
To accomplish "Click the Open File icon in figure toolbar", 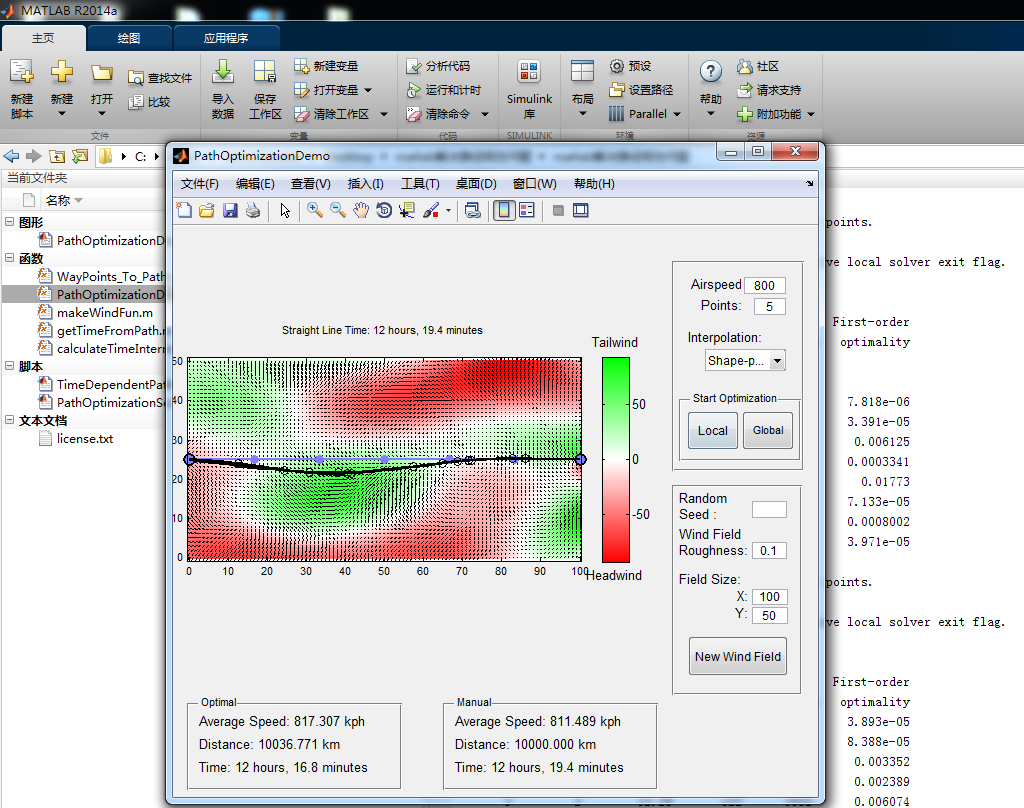I will [207, 210].
